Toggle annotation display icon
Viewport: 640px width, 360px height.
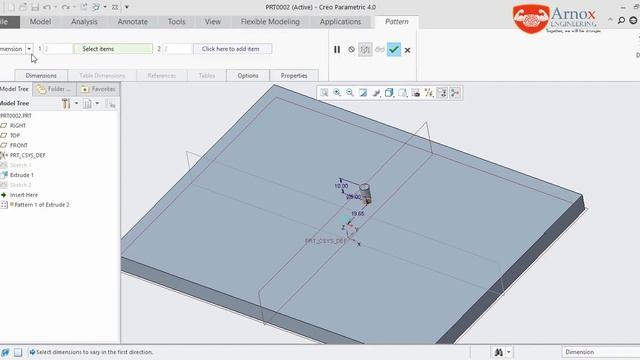[x=442, y=93]
